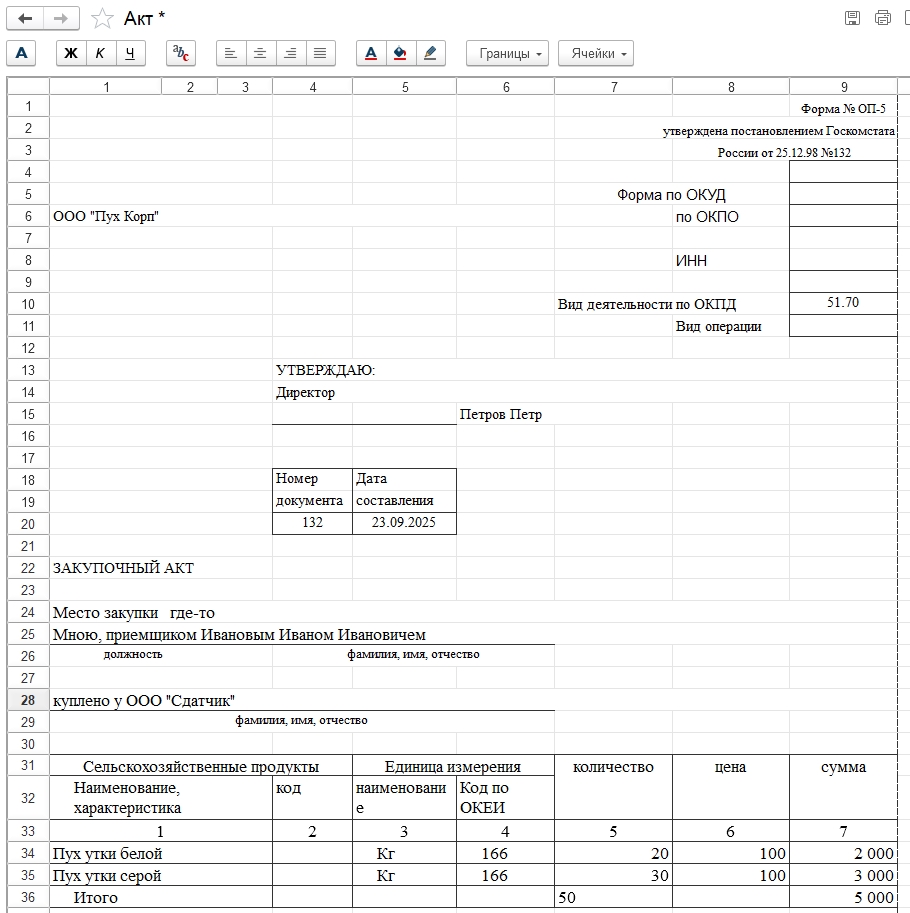
Task: Pick the text color (red-underlined A)
Action: (371, 54)
